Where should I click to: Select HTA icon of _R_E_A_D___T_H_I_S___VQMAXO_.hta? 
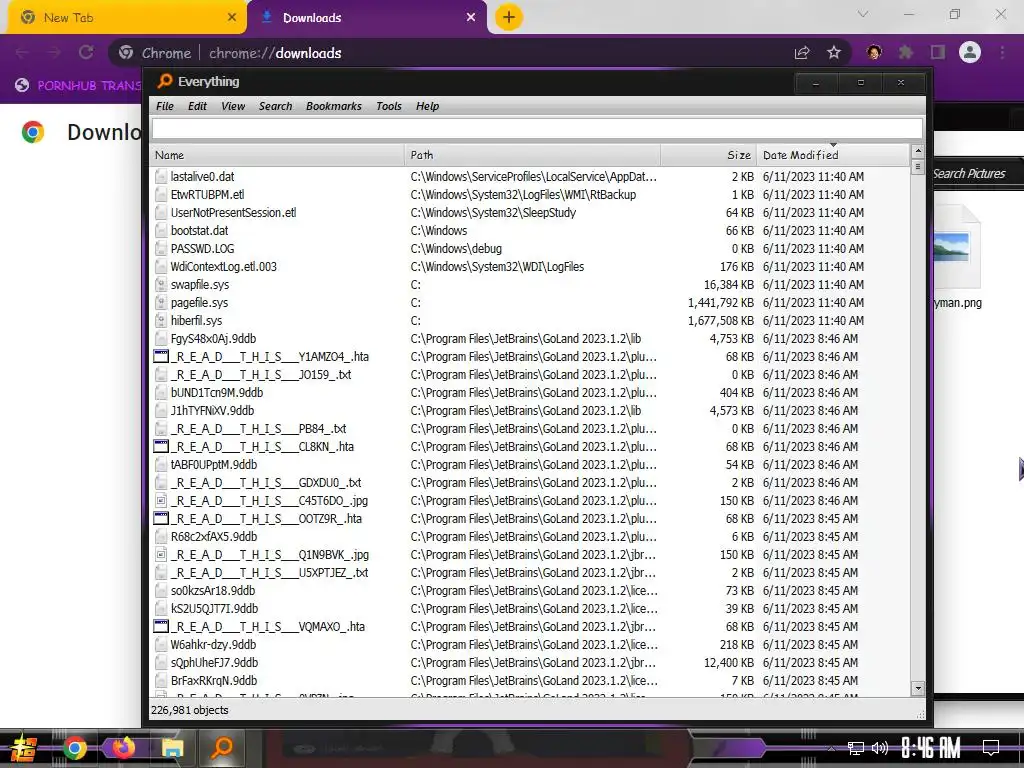pyautogui.click(x=161, y=626)
